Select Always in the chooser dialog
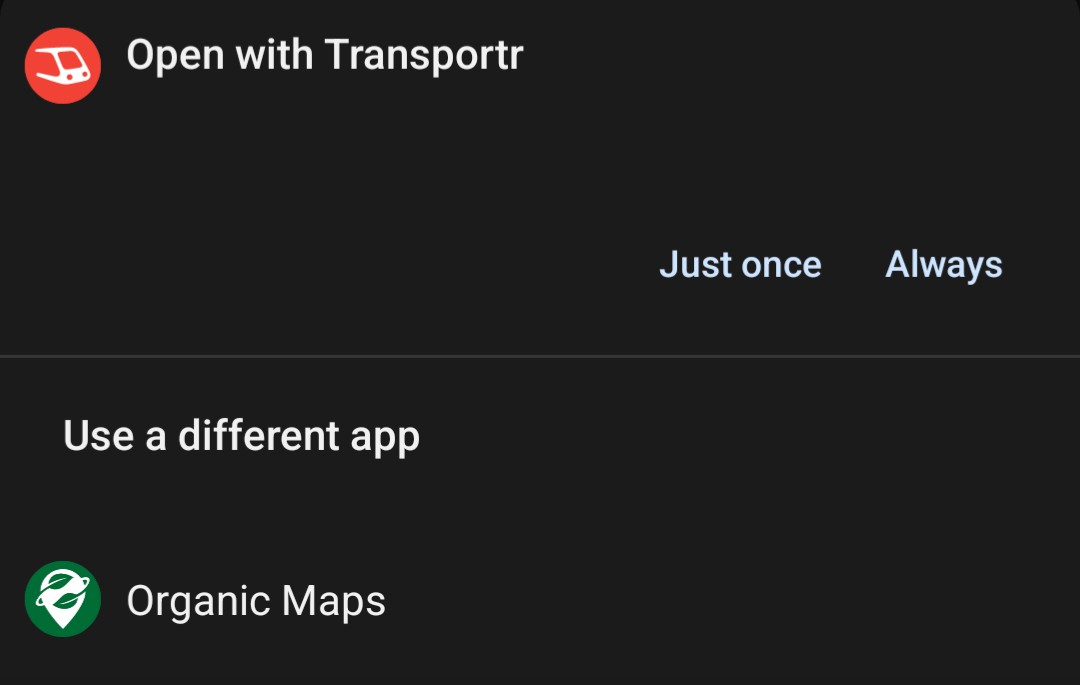1080x685 pixels. pyautogui.click(x=942, y=264)
